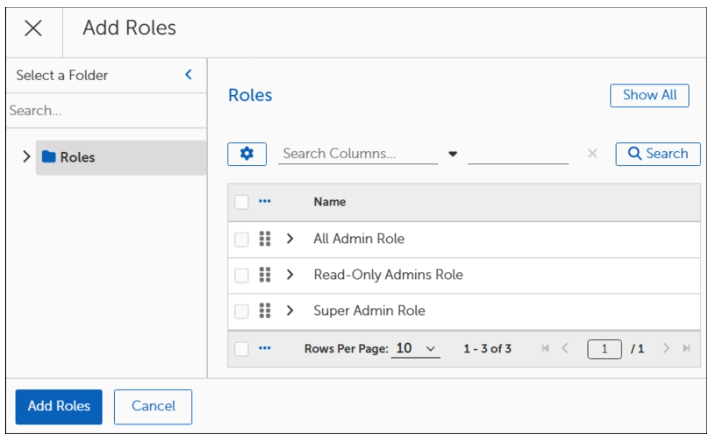Image resolution: width=715 pixels, height=442 pixels.
Task: Open the three-dots menu in table footer
Action: click(x=265, y=349)
